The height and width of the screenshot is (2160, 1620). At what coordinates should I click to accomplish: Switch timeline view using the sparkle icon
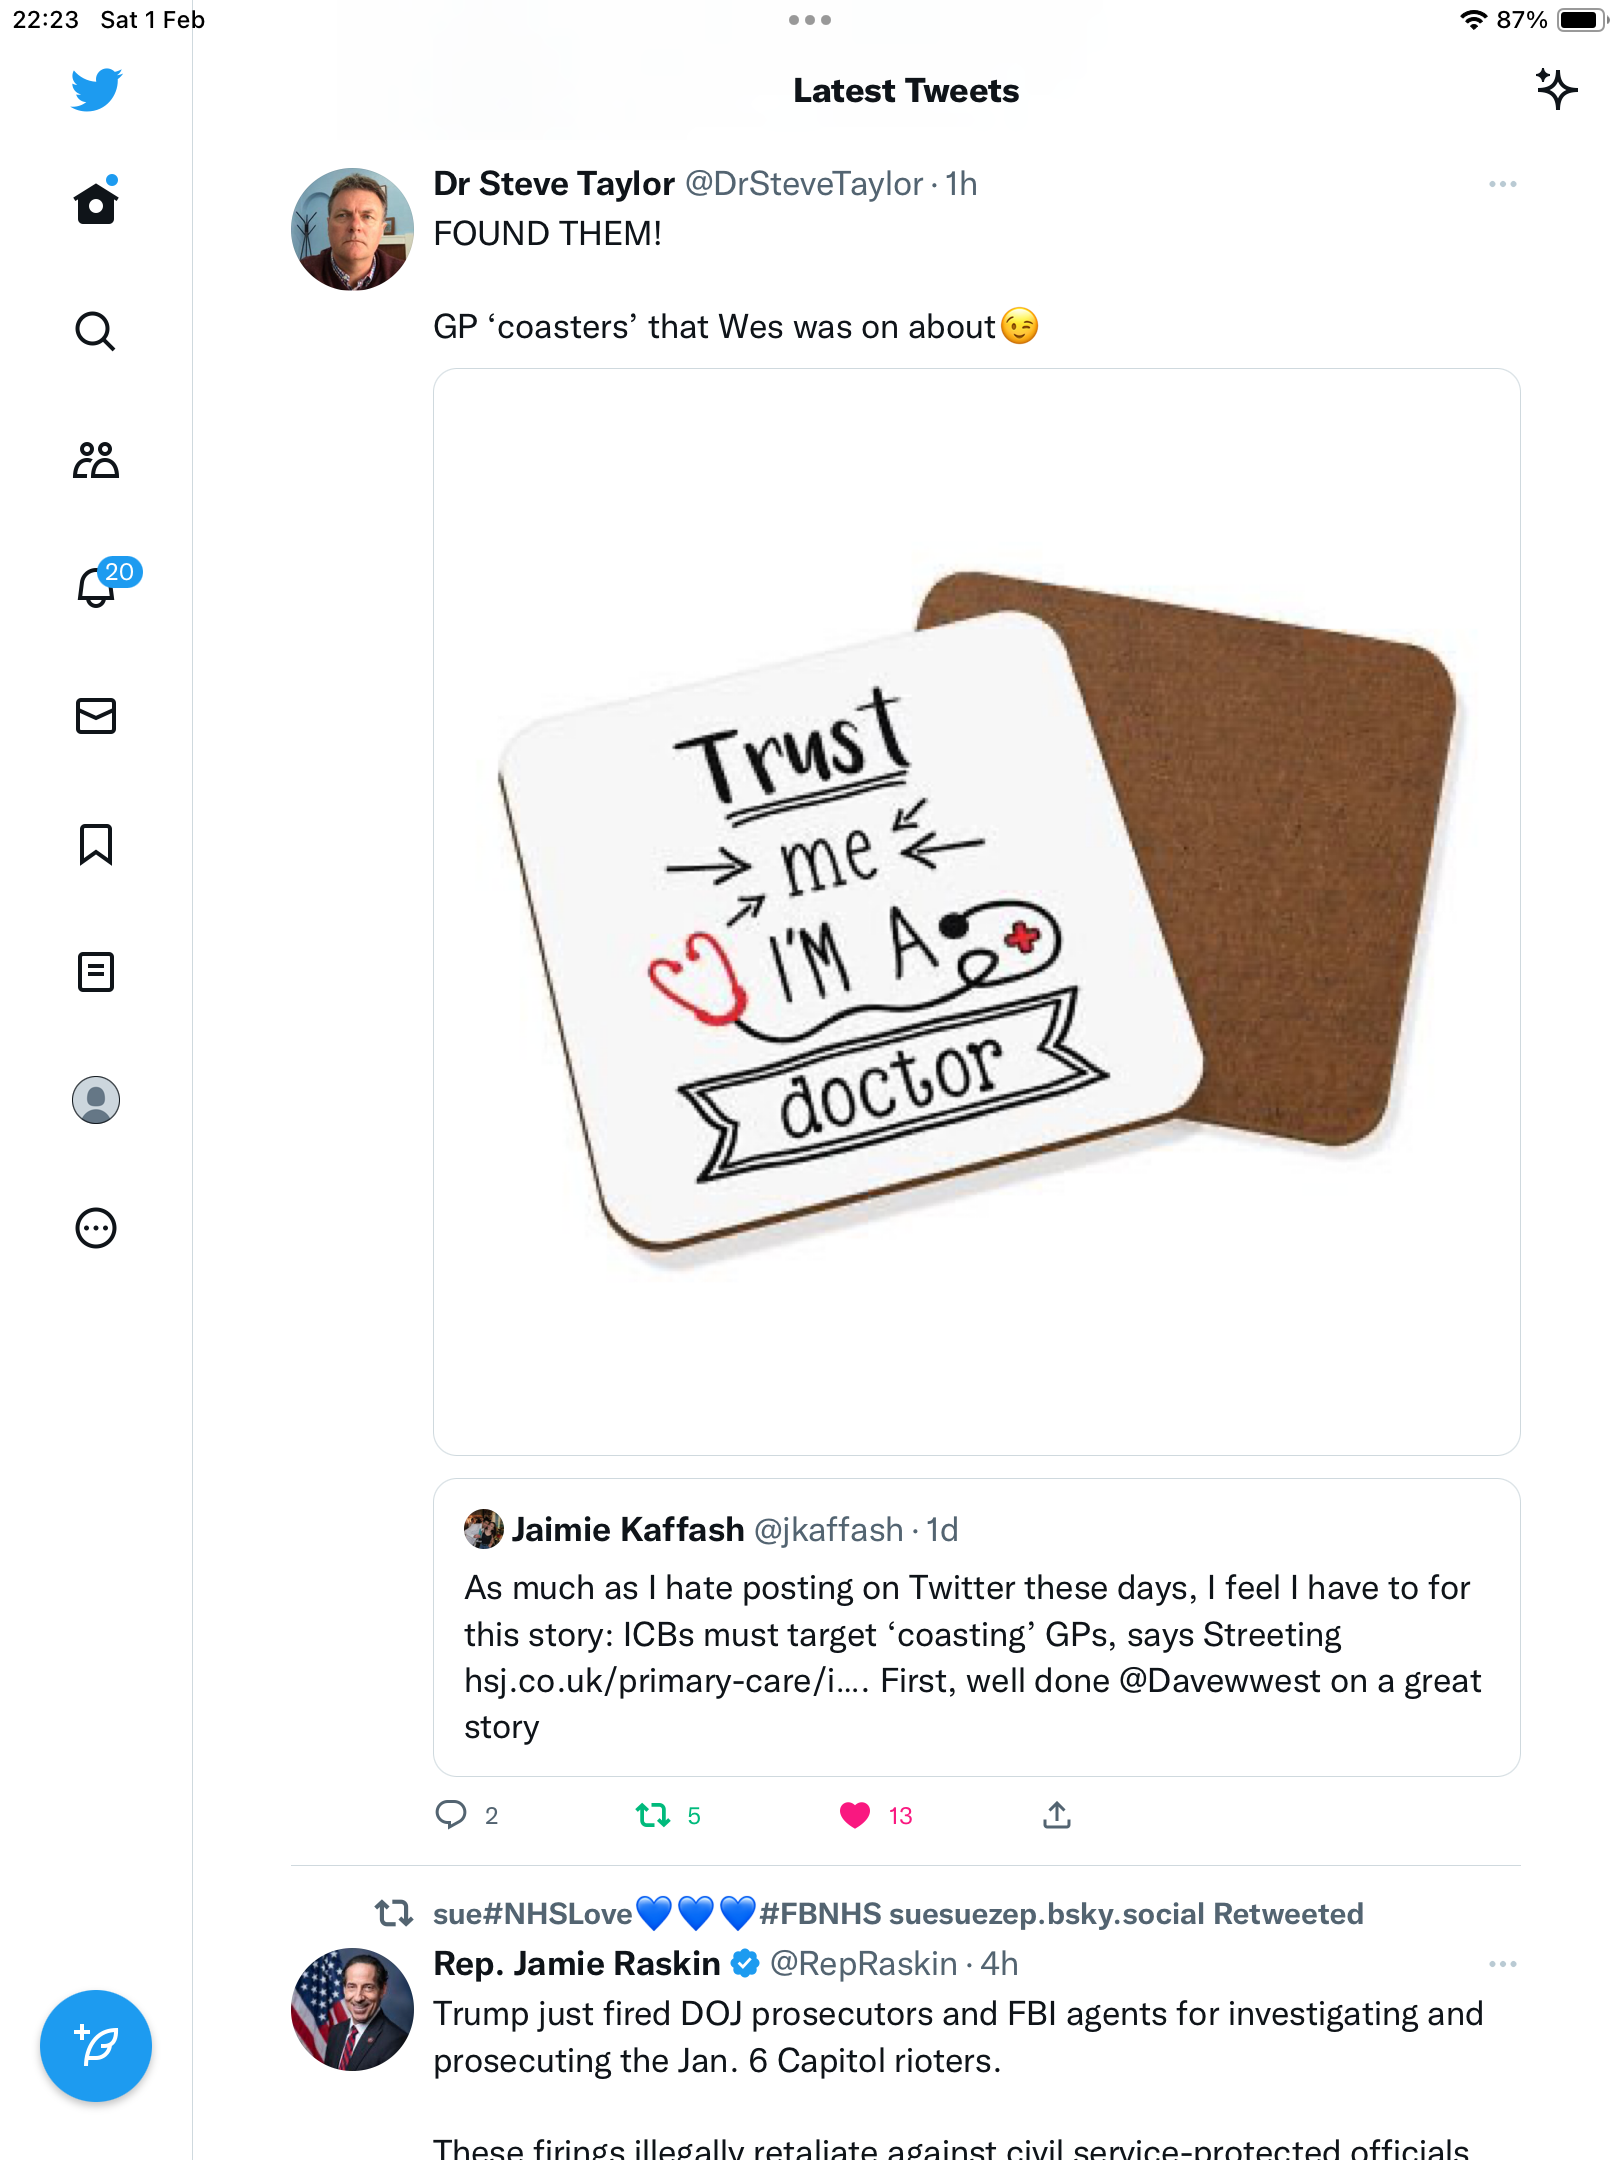coord(1557,90)
